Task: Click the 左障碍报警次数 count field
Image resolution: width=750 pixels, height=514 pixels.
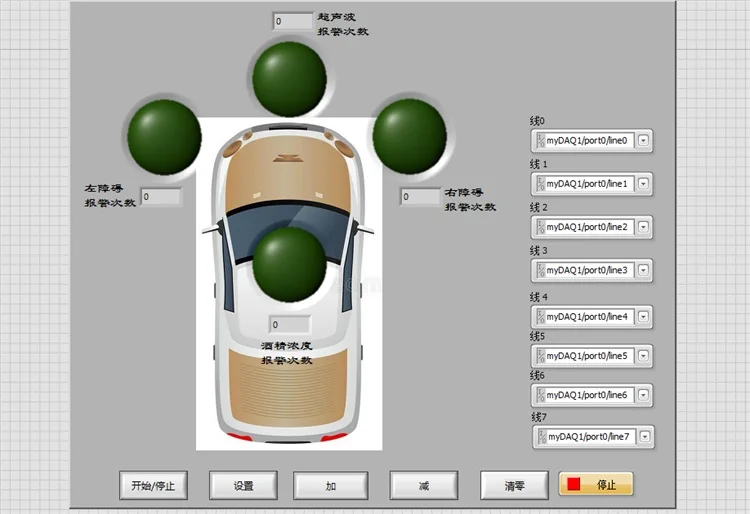Action: (x=161, y=197)
